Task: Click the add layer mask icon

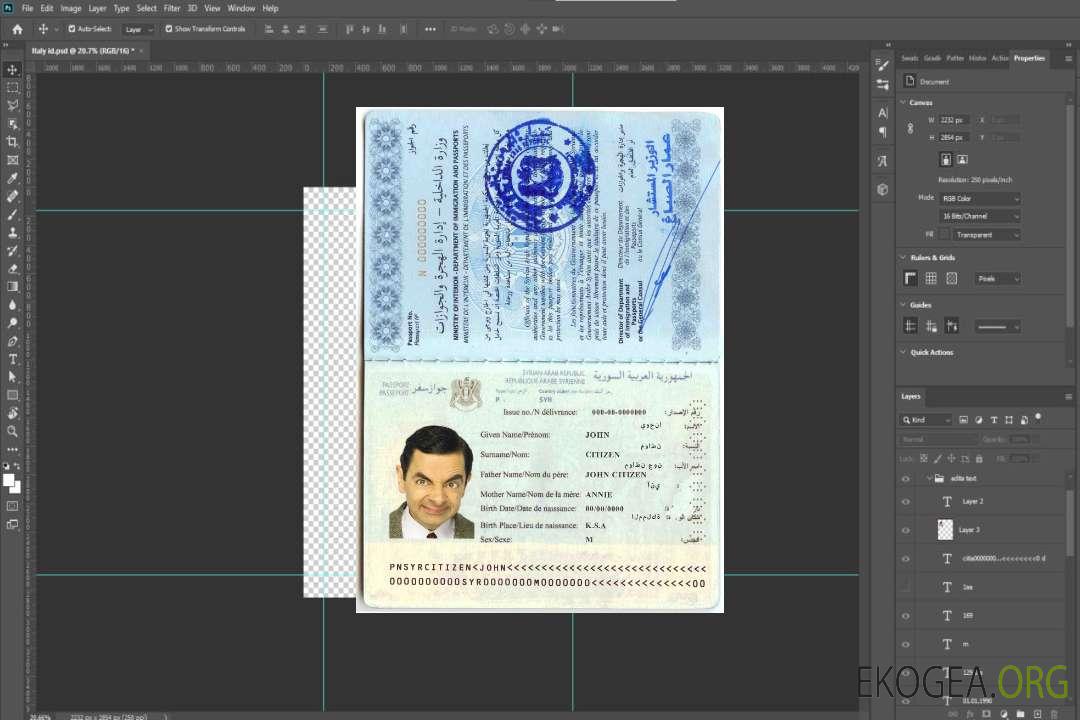Action: click(986, 714)
